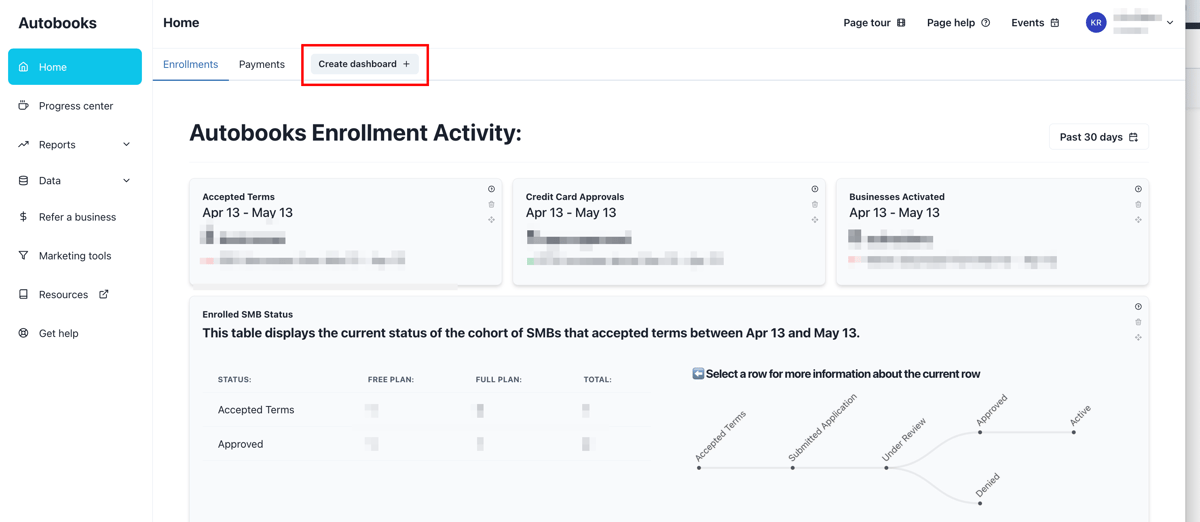Delete the Credit Card Approvals card via trash
This screenshot has height=522, width=1200.
(x=815, y=204)
